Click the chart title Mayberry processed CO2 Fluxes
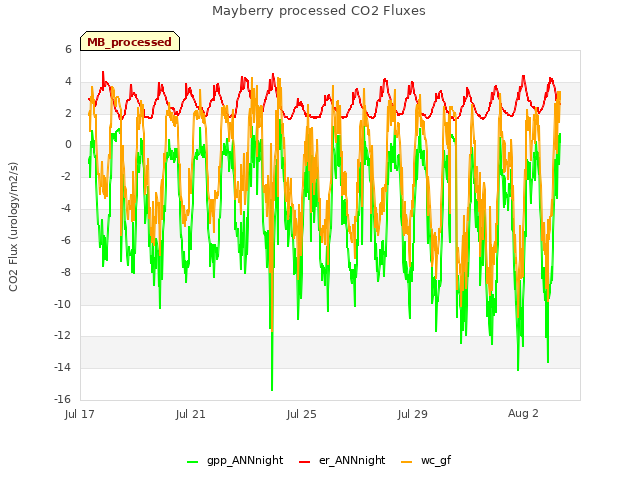 (319, 11)
